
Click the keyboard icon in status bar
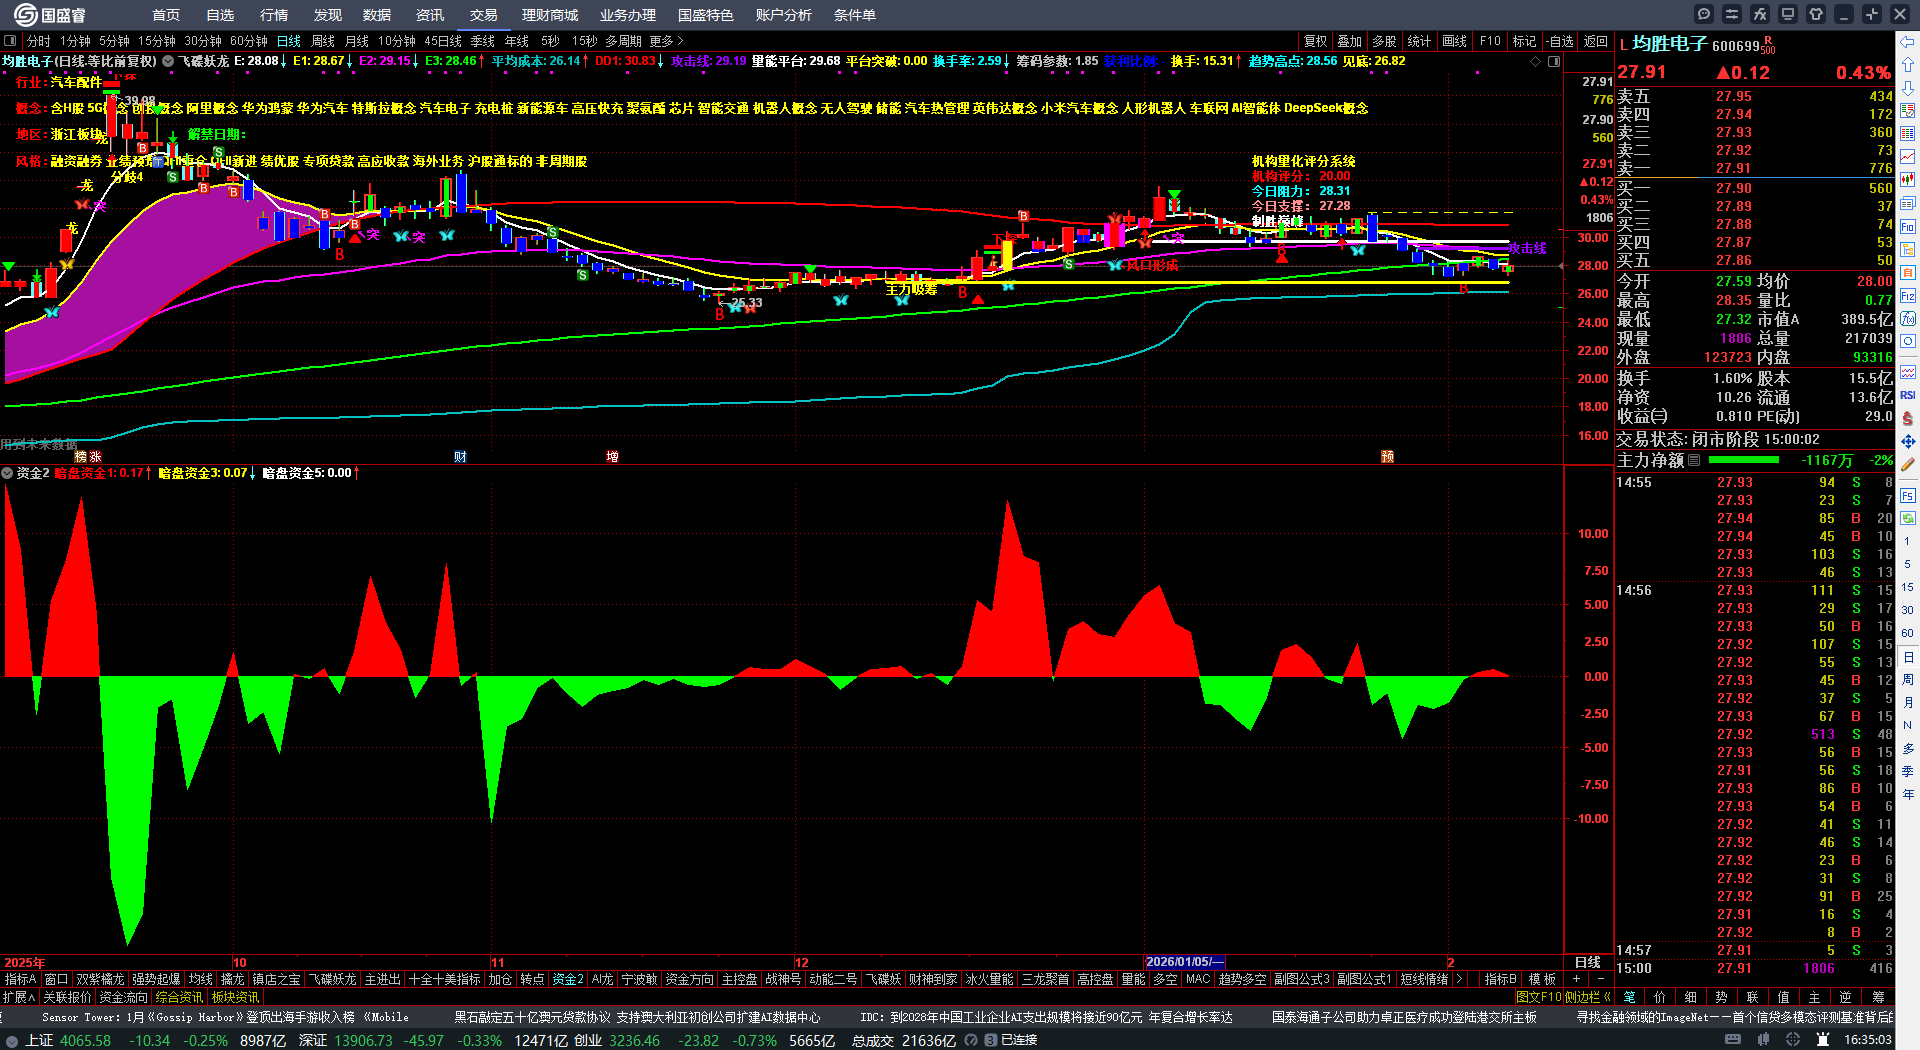(x=1733, y=1040)
